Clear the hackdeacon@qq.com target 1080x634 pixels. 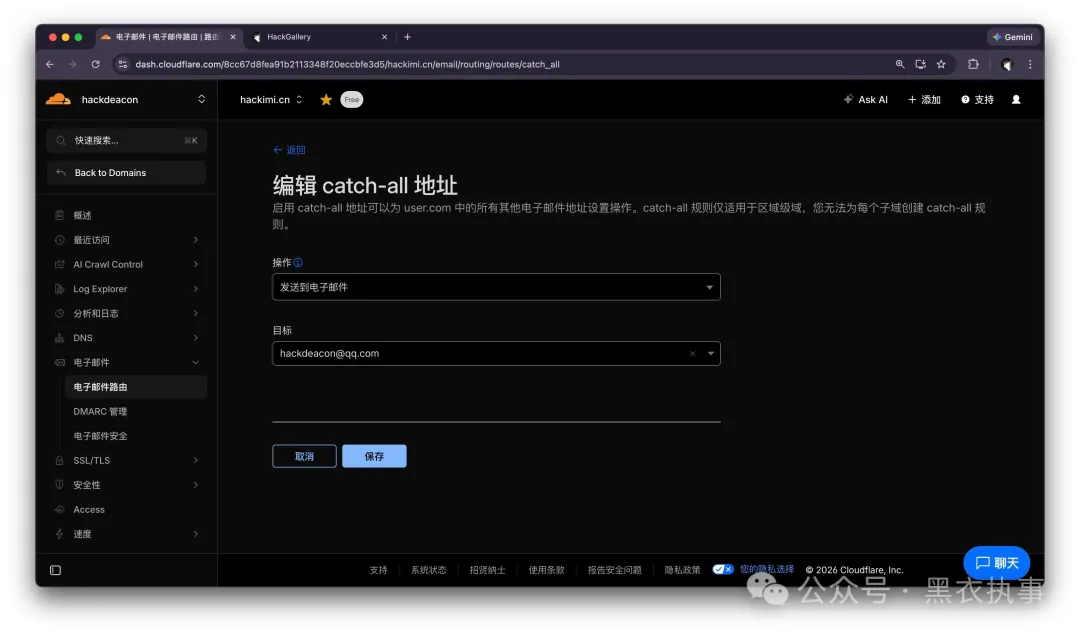pos(692,354)
